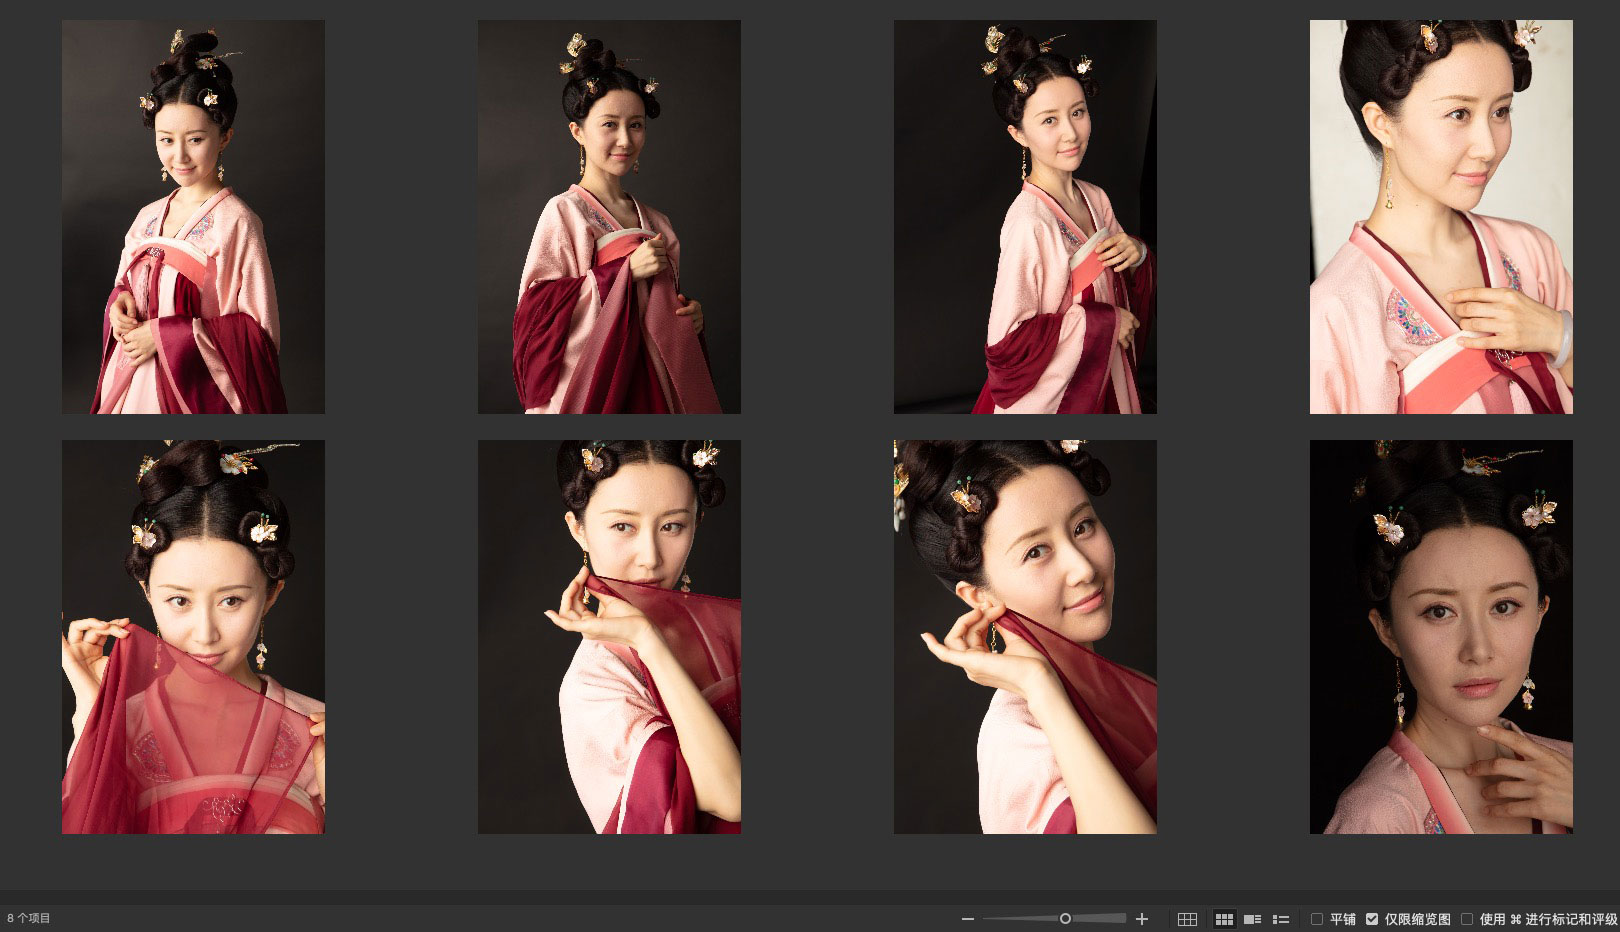1620x932 pixels.
Task: Adjust the thumbnail size slider handle
Action: pos(1065,919)
